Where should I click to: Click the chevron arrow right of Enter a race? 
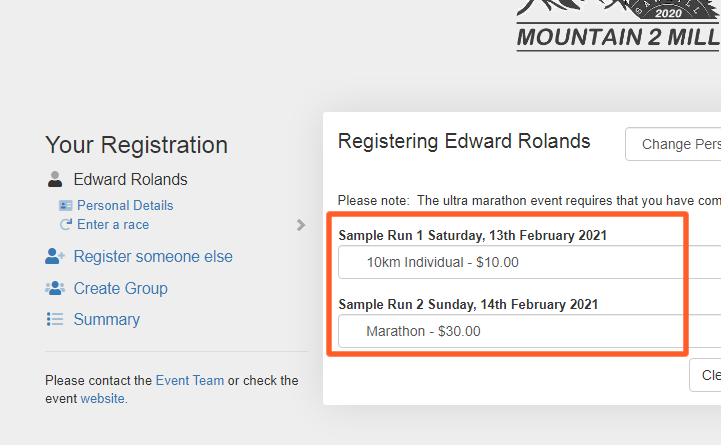coord(301,225)
